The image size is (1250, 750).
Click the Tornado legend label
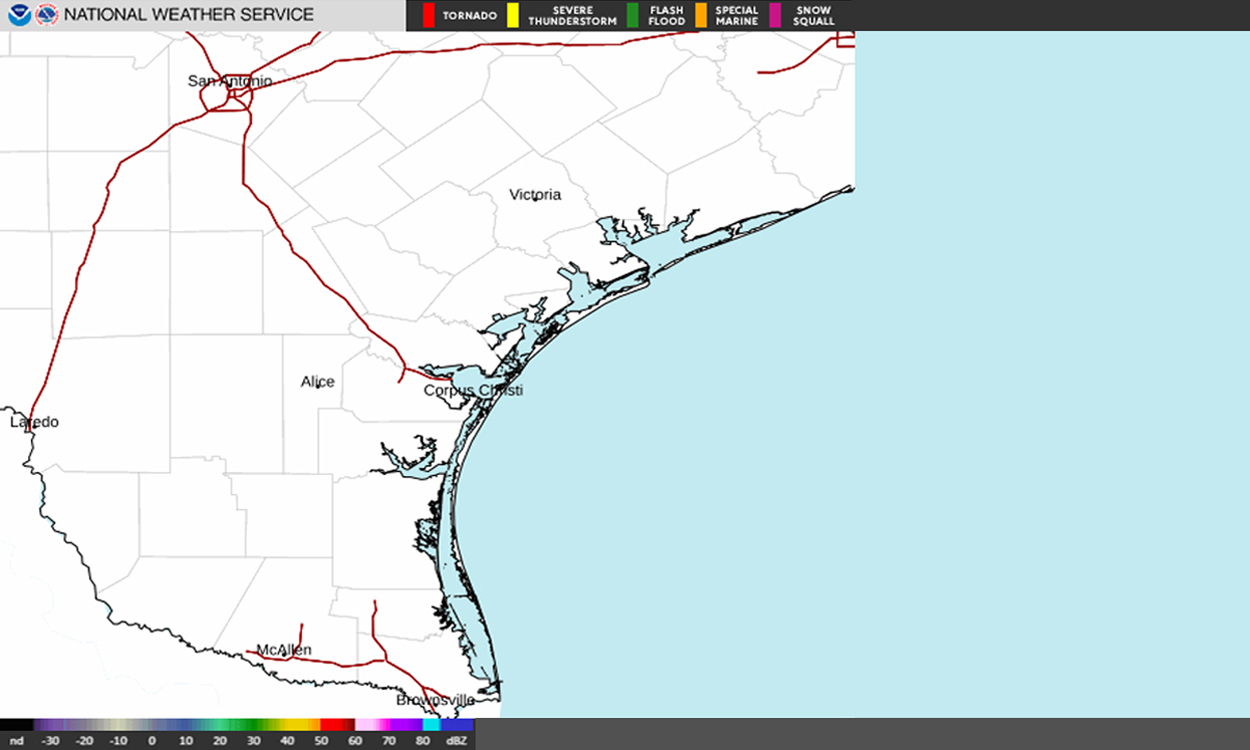click(x=469, y=16)
